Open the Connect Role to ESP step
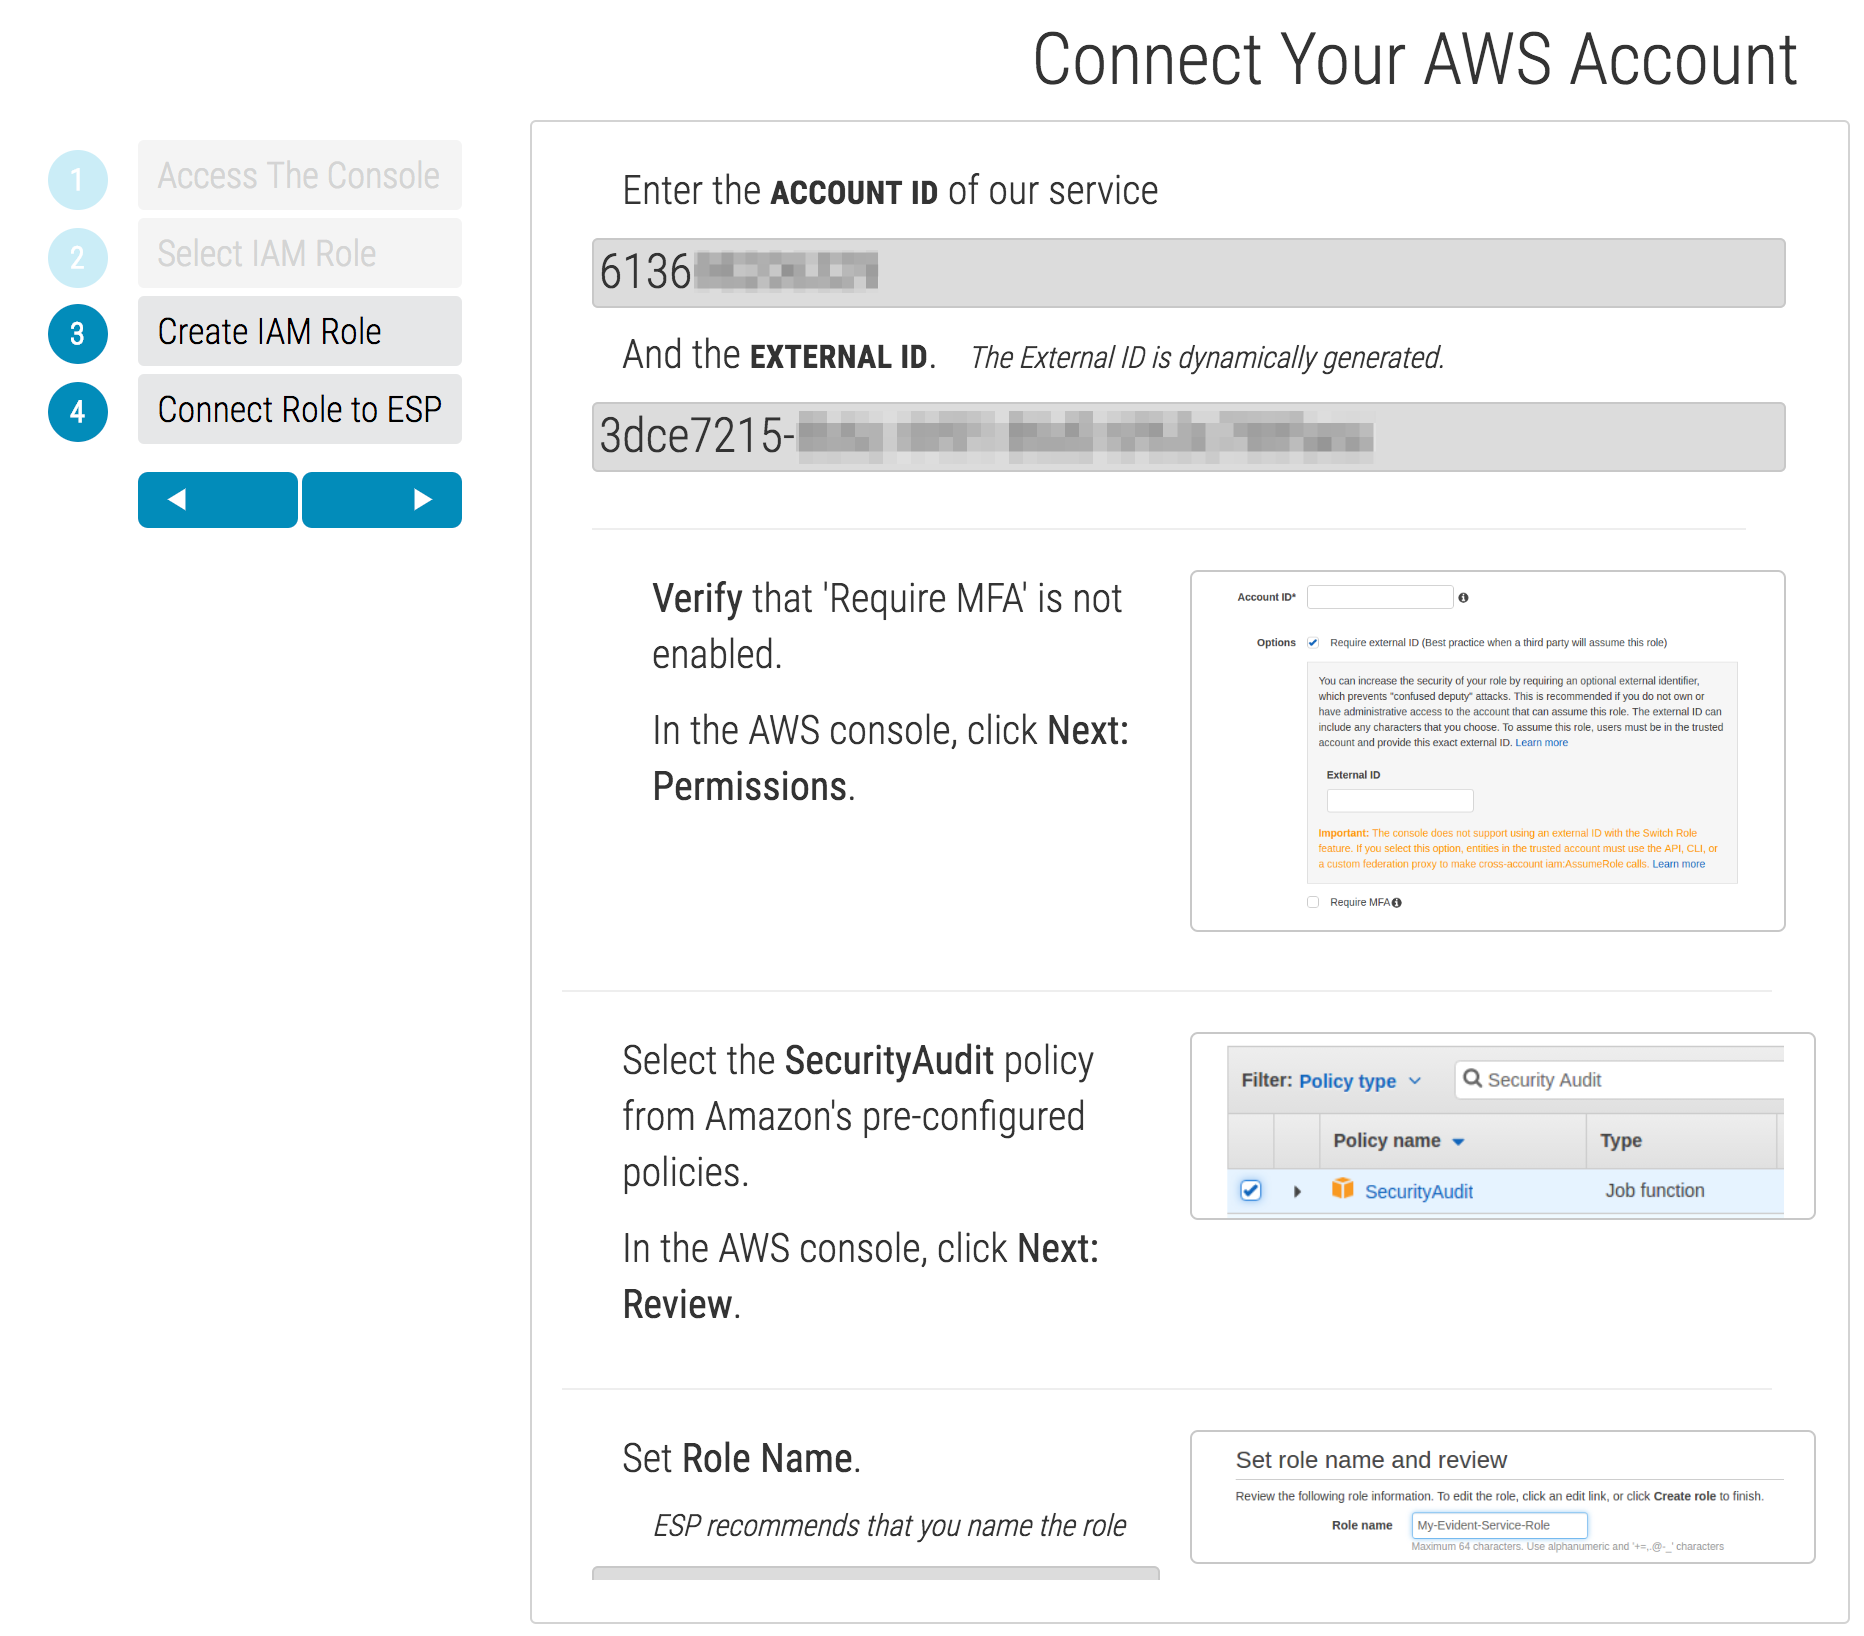The width and height of the screenshot is (1864, 1636). pyautogui.click(x=299, y=410)
